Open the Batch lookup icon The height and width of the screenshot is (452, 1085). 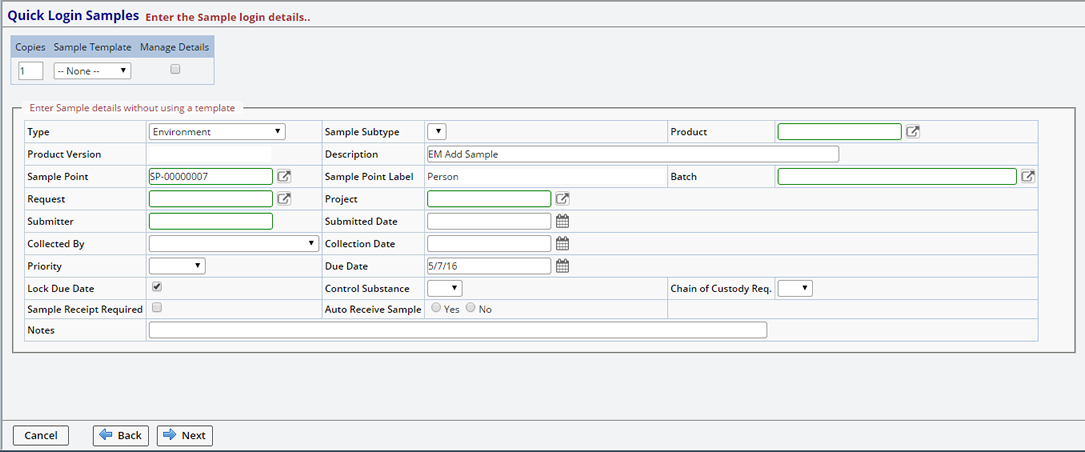click(x=1027, y=177)
